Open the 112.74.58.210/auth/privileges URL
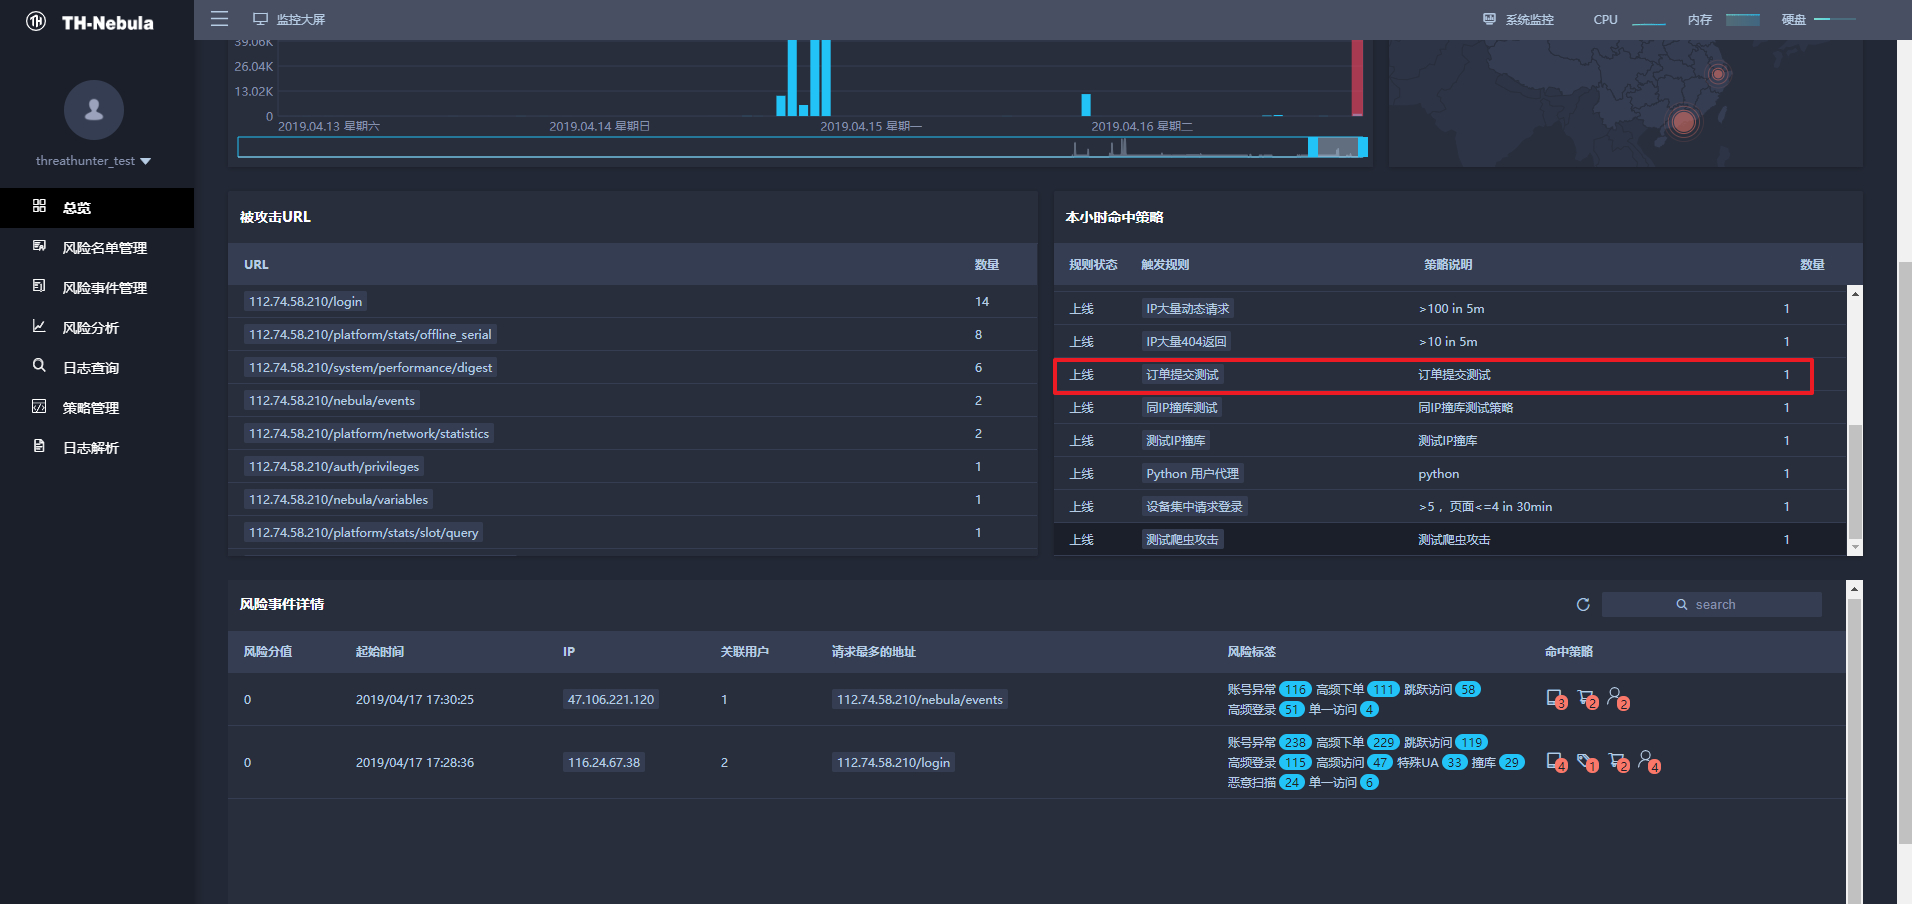This screenshot has height=904, width=1912. 334,466
